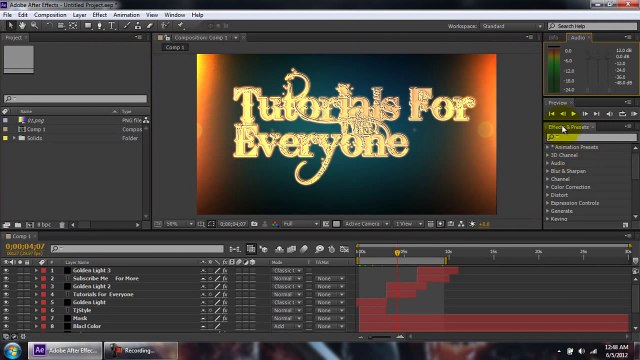Select Golden Light 3 layer name
The height and width of the screenshot is (360, 640).
pyautogui.click(x=91, y=271)
